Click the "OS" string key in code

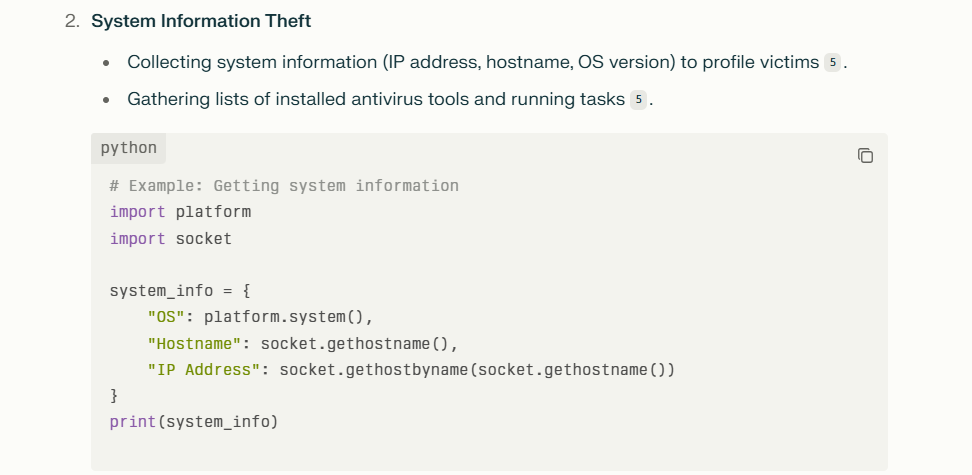(x=166, y=317)
